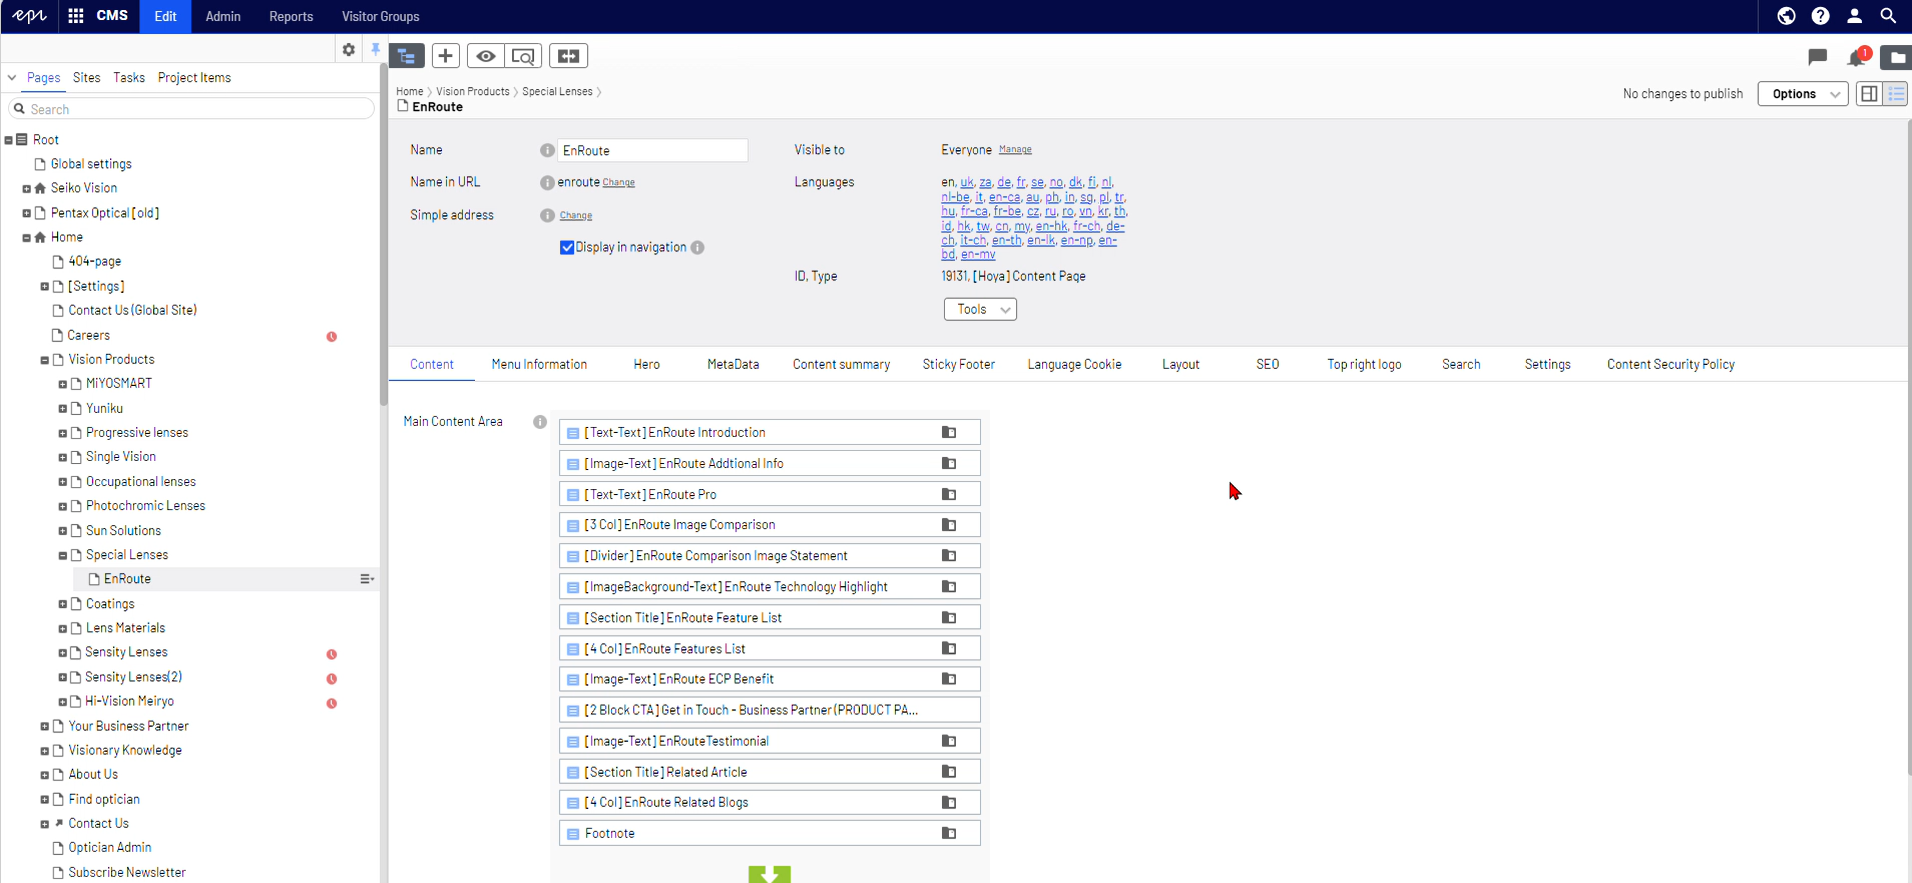Click the Name input field
Image resolution: width=1912 pixels, height=883 pixels.
(x=652, y=151)
